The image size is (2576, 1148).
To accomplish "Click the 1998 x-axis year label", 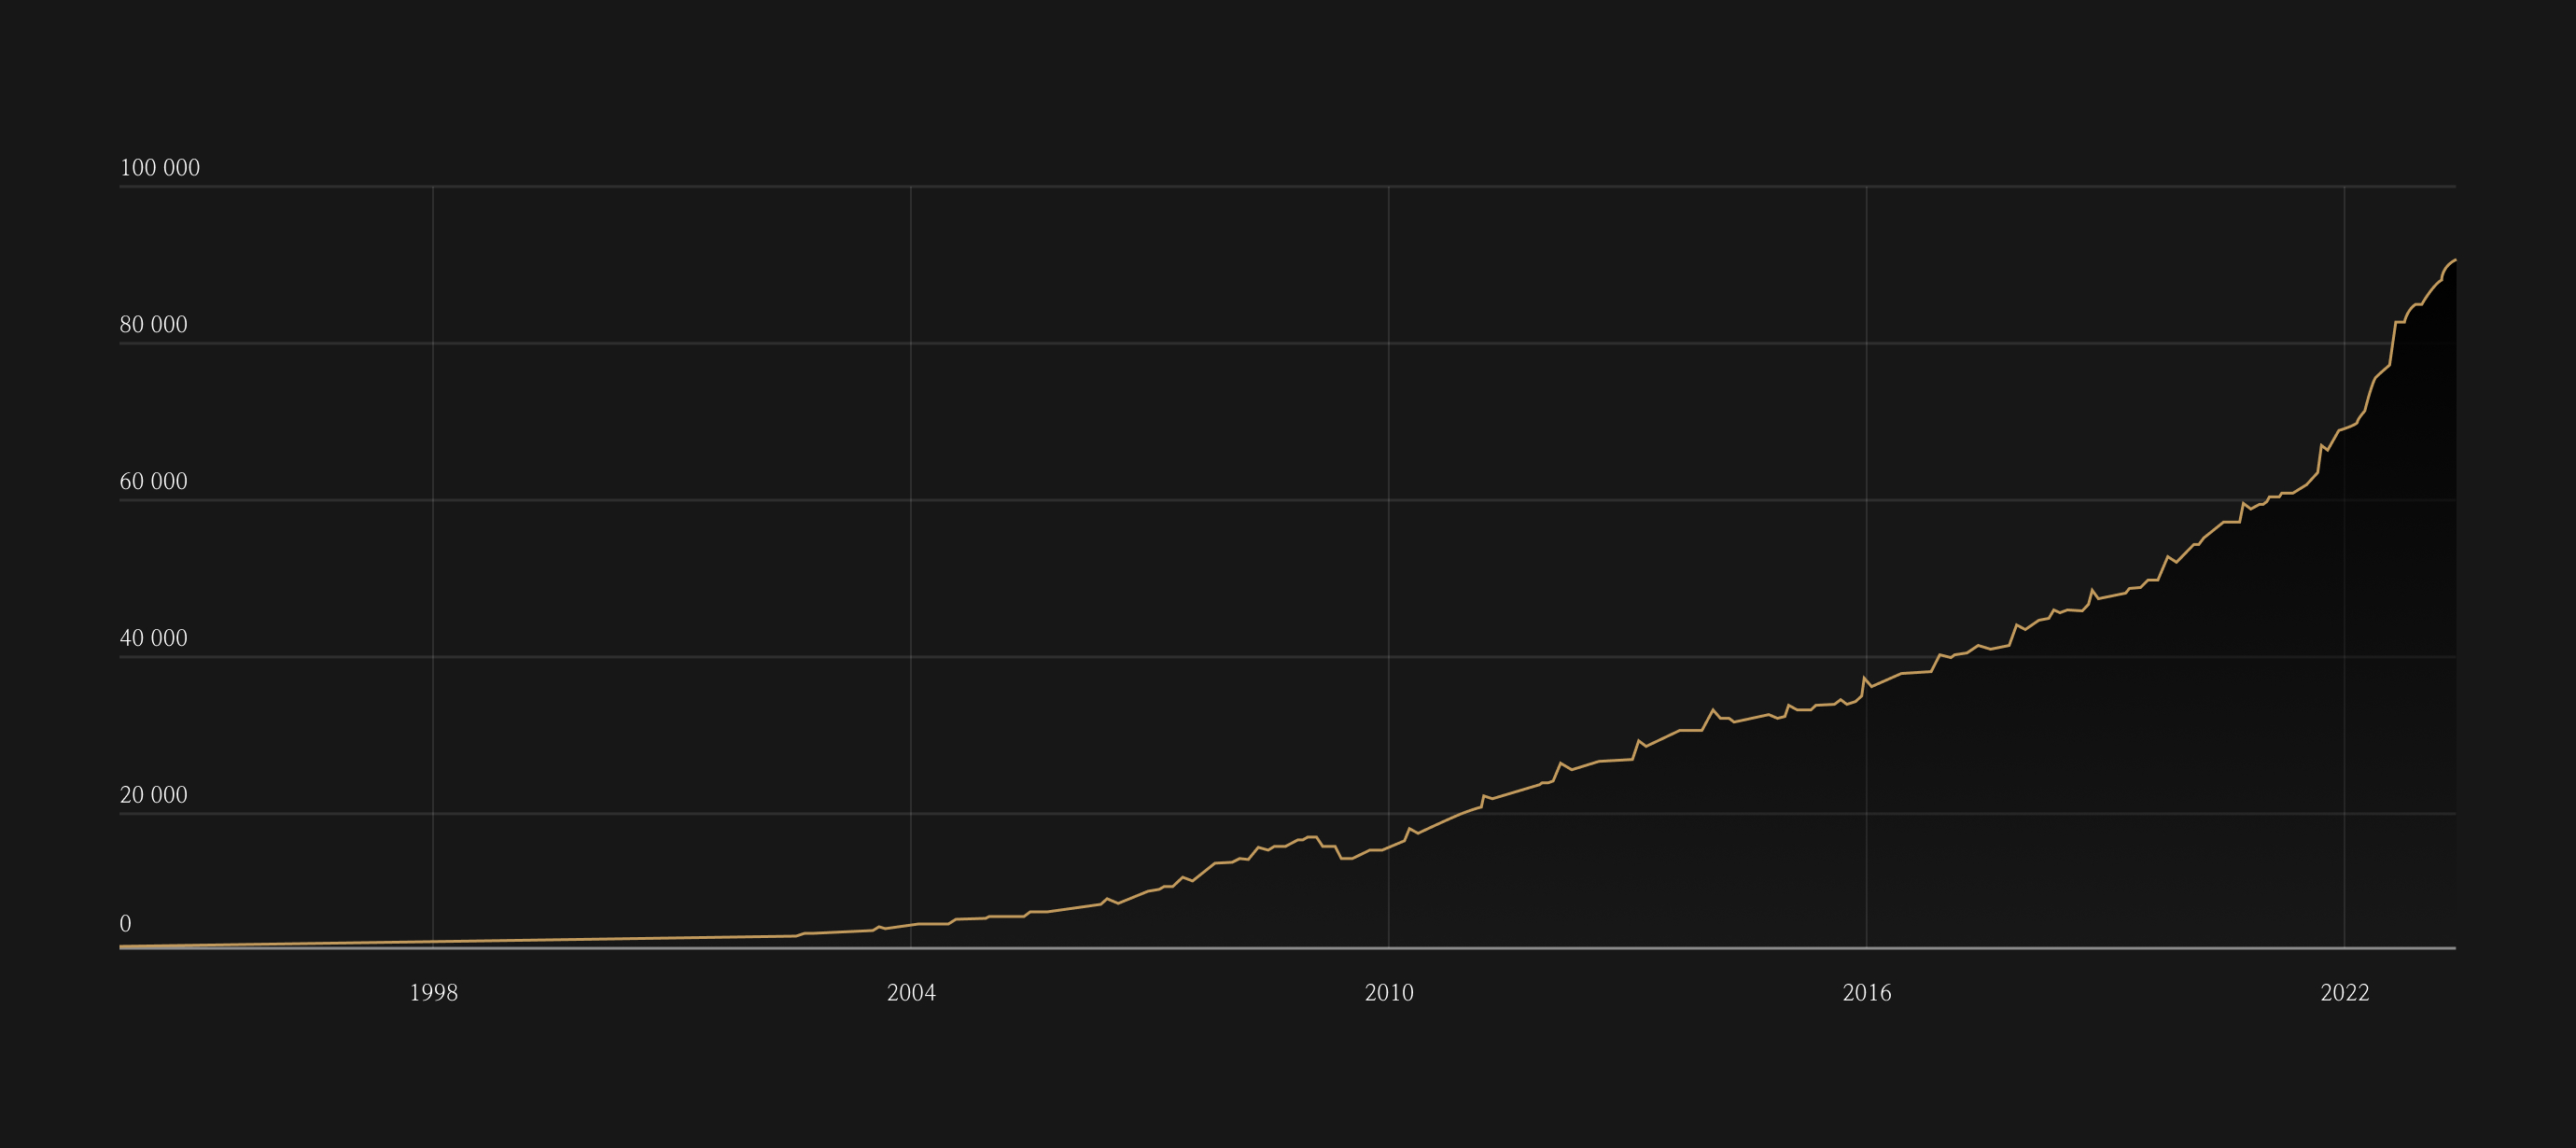I will [x=433, y=993].
